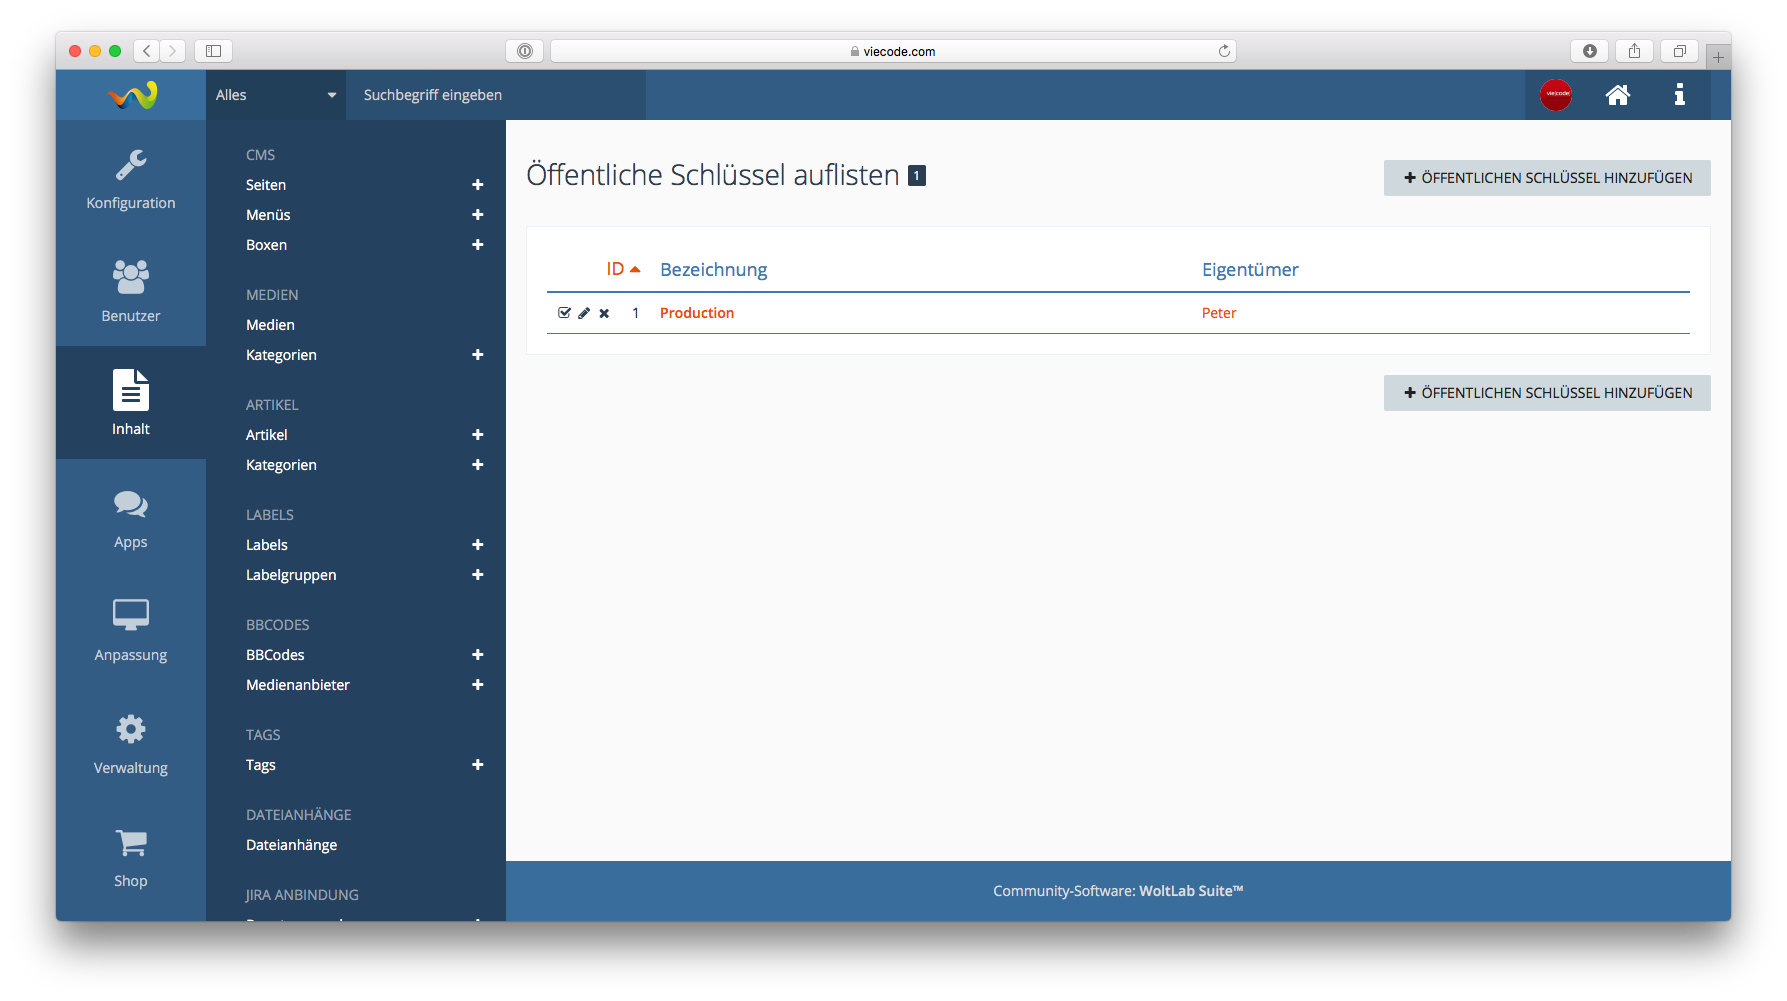This screenshot has height=1001, width=1787.
Task: Click the pencil edit icon for Production
Action: click(584, 313)
